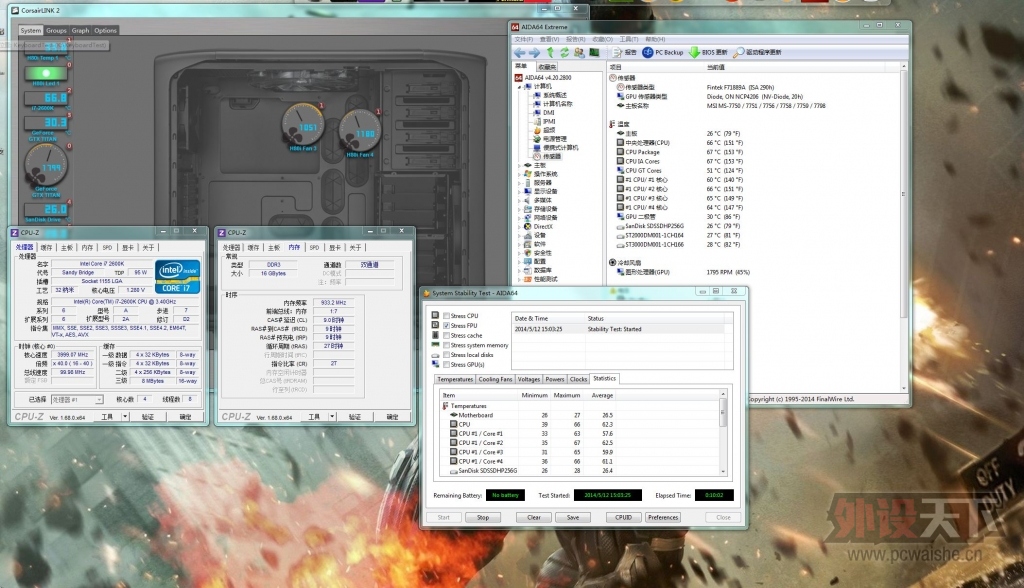Expand the 存储设备 node in AIDA64 tree
The height and width of the screenshot is (588, 1024).
(x=520, y=209)
